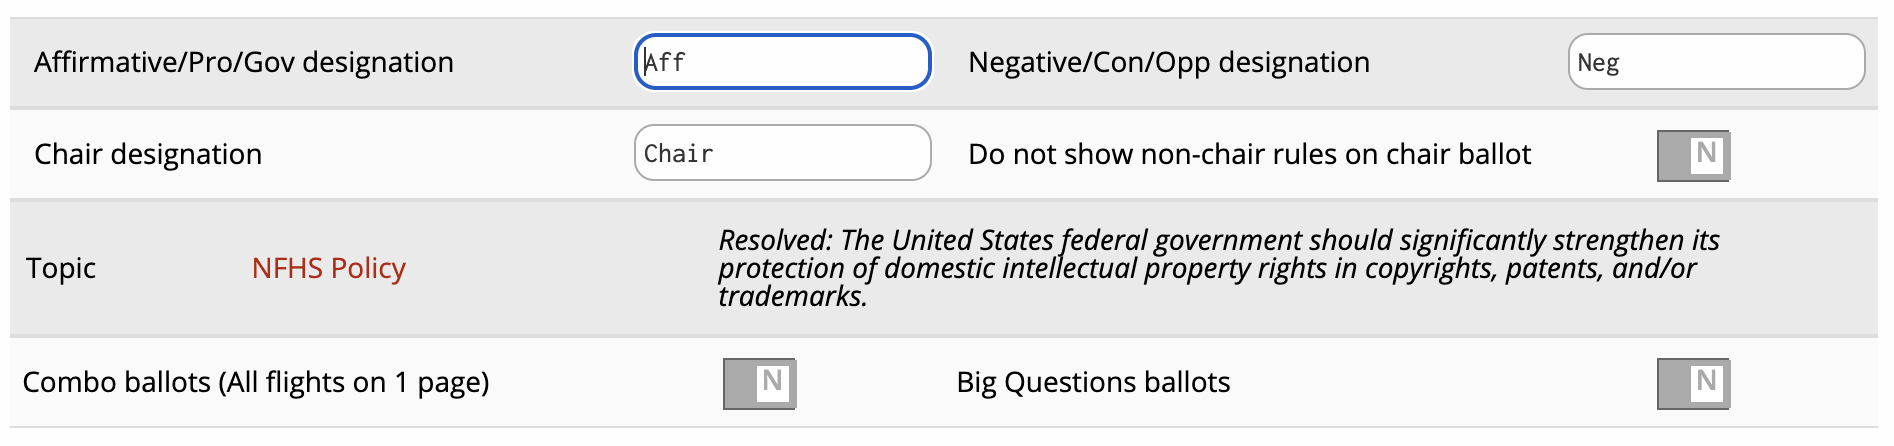
Task: Click the Negative/Con/Opp designation label
Action: 1169,62
